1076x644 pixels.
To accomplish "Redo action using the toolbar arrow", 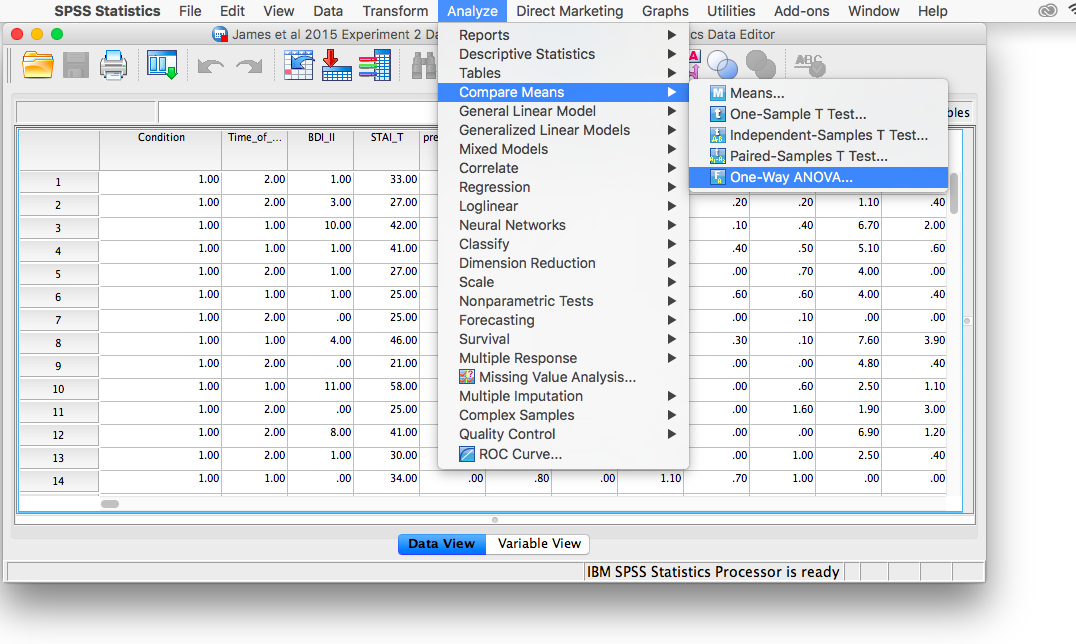I will pyautogui.click(x=249, y=66).
